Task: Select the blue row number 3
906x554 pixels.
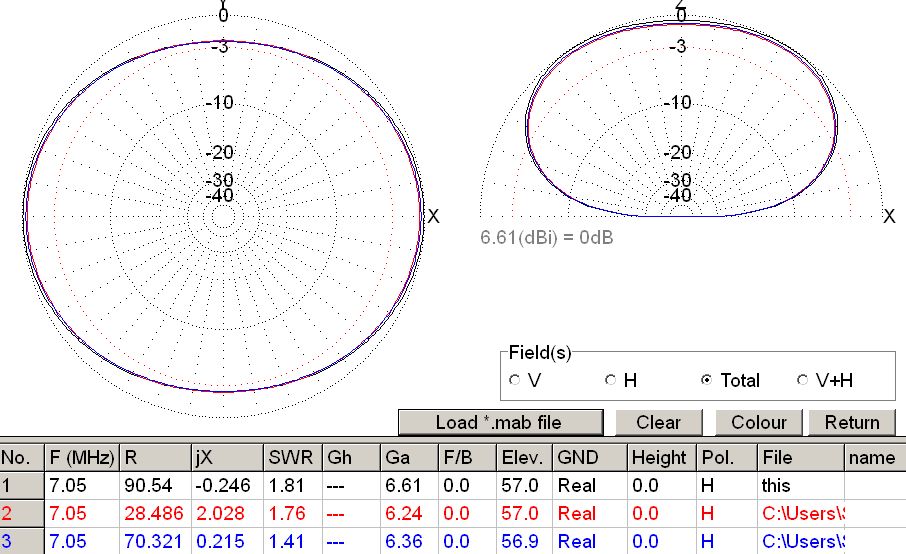Action: click(22, 541)
